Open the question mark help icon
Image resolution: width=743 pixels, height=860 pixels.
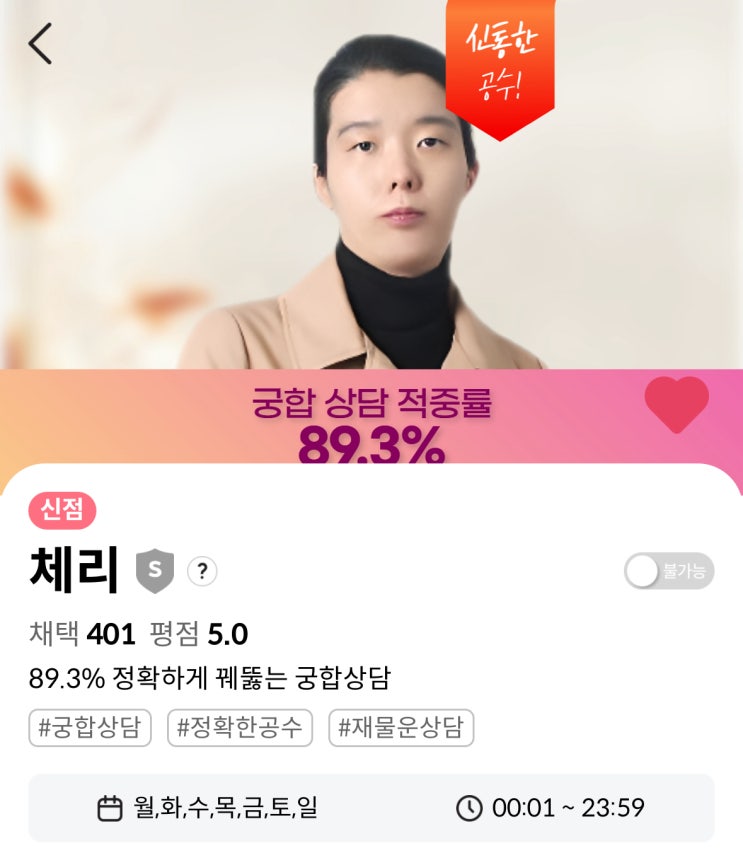tap(202, 571)
